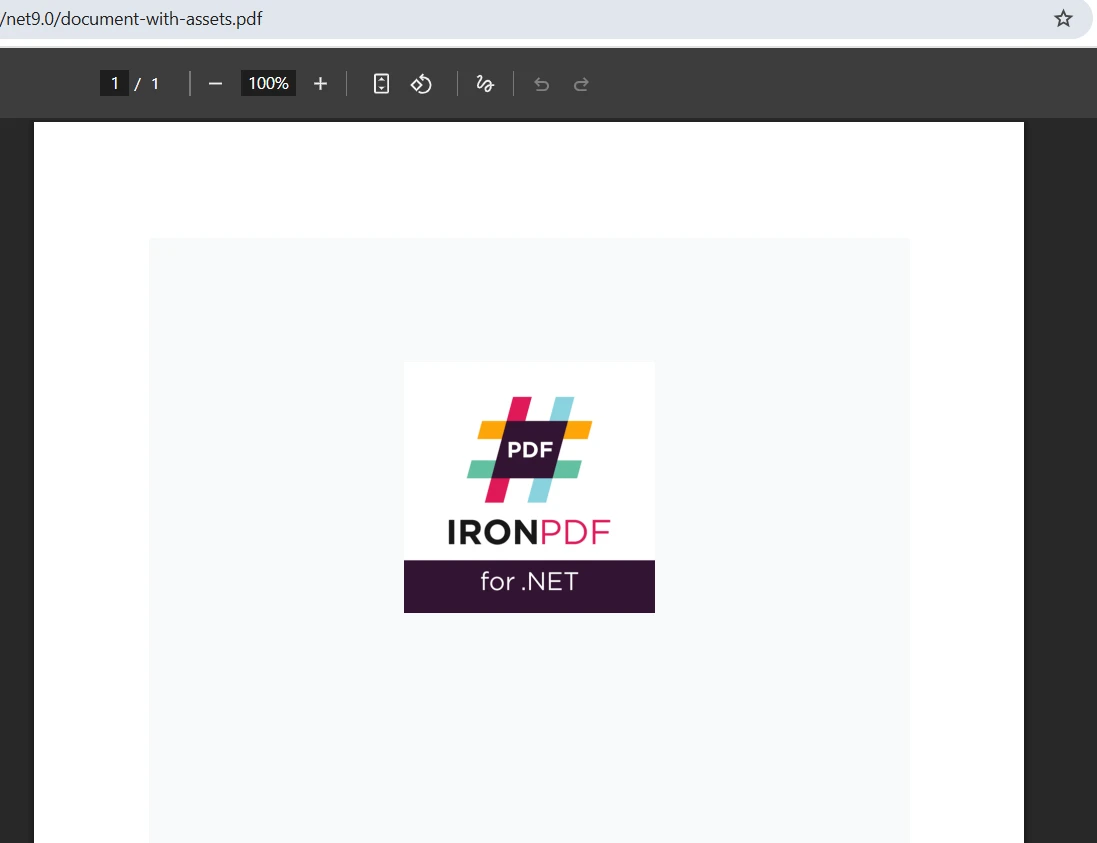The image size is (1097, 843).
Task: Toggle between page fit and width fit
Action: click(381, 83)
